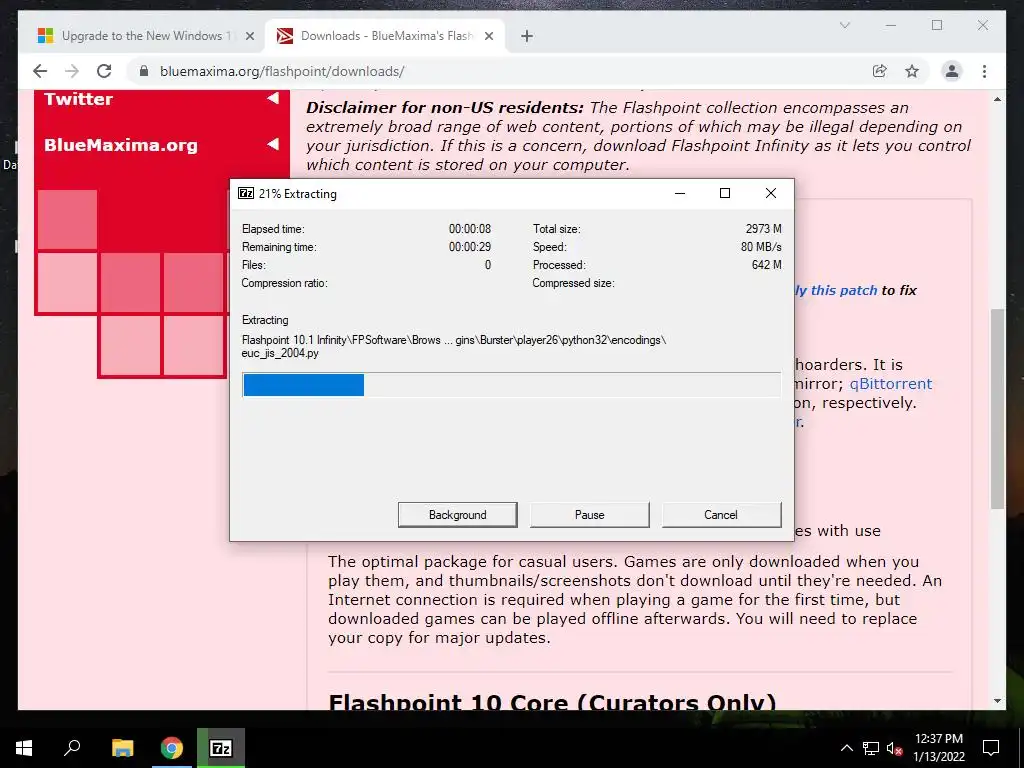Click the 'Speed:' value 80 MB/s

tap(761, 247)
